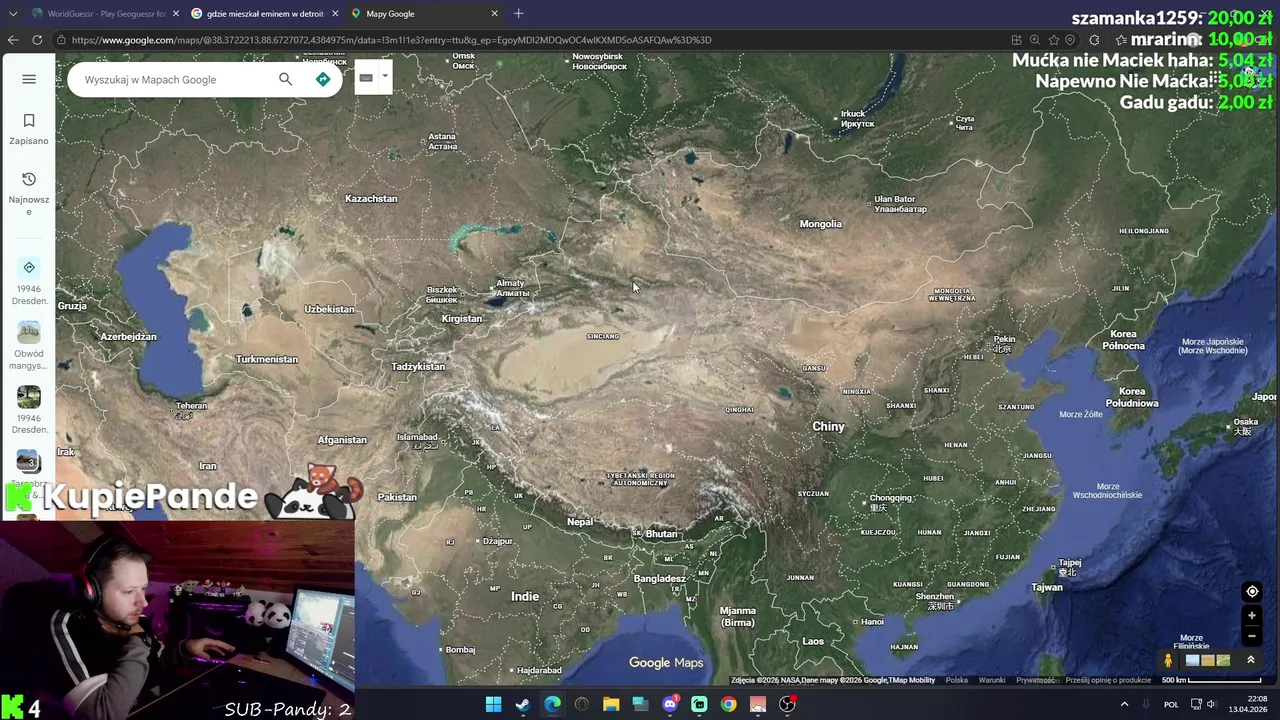Click the Tajwan label on the map
The width and height of the screenshot is (1280, 720).
tap(1047, 587)
